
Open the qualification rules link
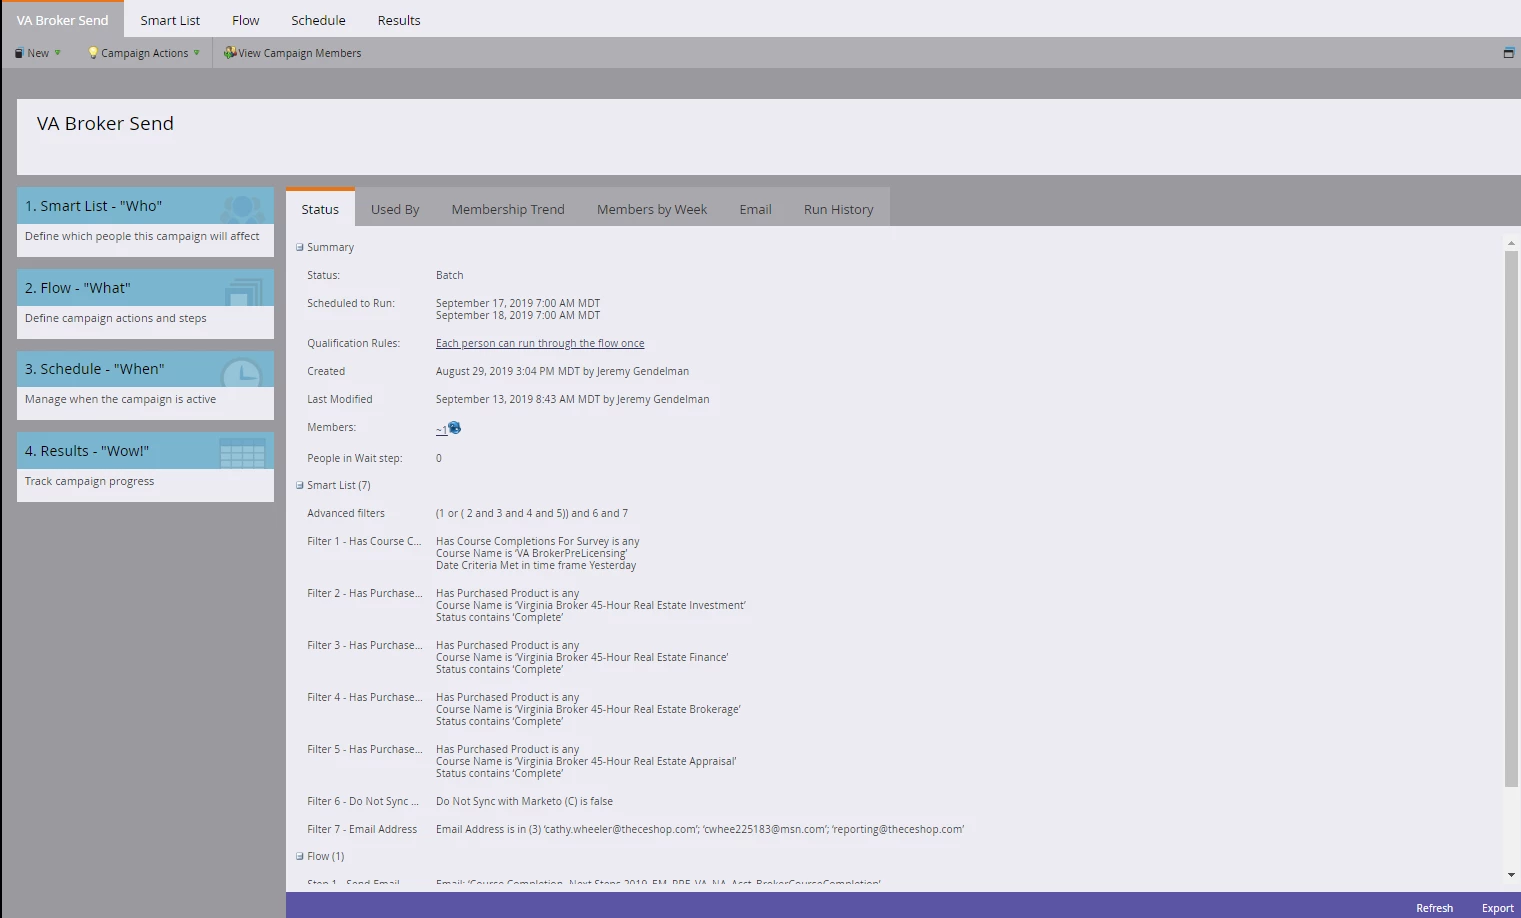[x=540, y=343]
